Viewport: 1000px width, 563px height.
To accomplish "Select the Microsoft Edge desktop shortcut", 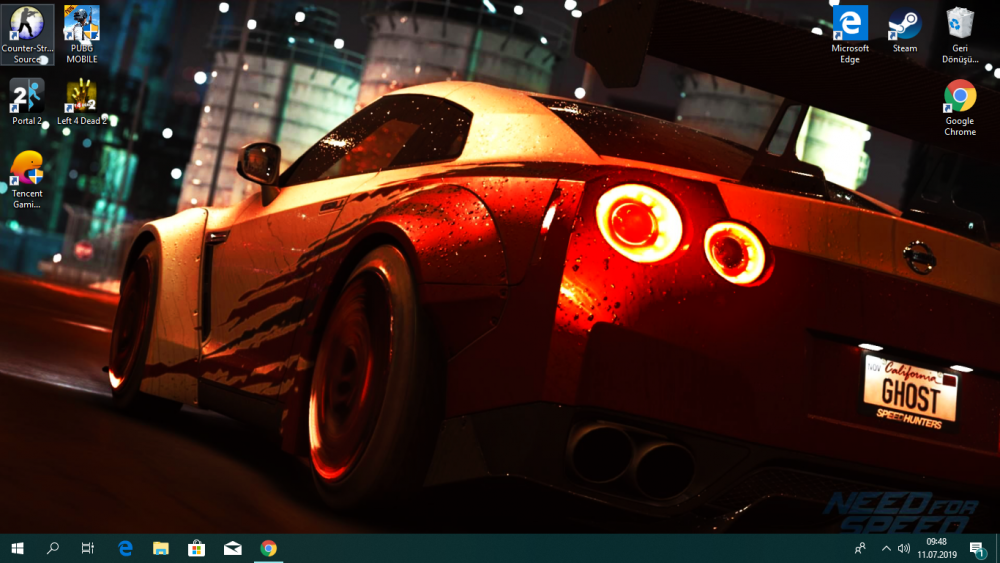I will pos(850,25).
